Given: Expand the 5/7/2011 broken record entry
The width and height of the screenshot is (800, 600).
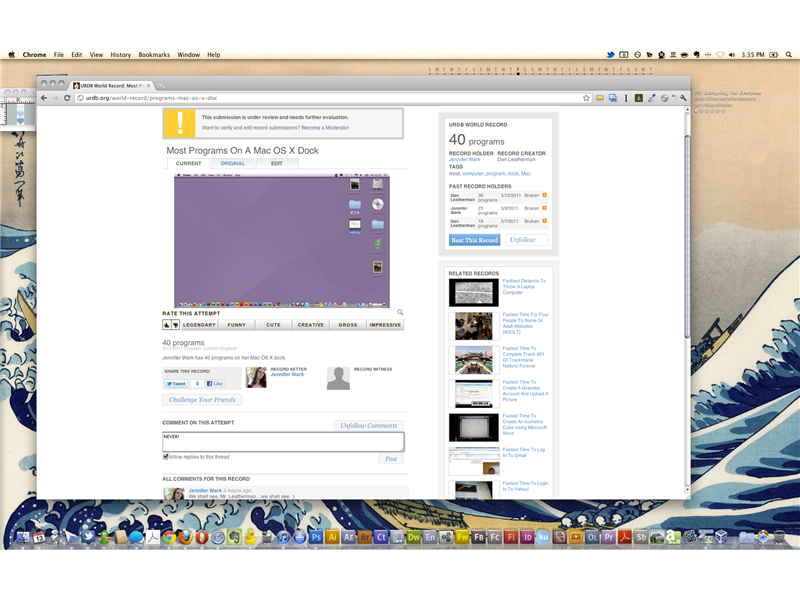Looking at the screenshot, I should (545, 221).
